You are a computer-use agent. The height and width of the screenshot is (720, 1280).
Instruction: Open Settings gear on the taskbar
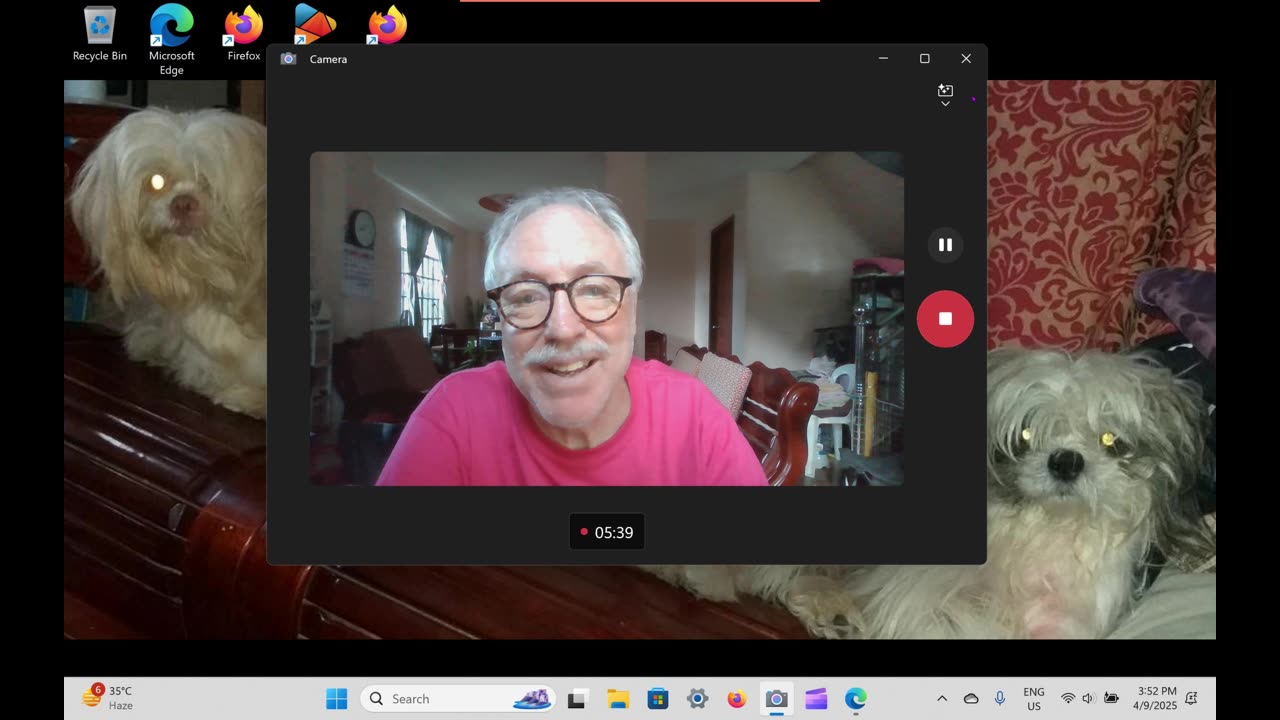tap(697, 699)
